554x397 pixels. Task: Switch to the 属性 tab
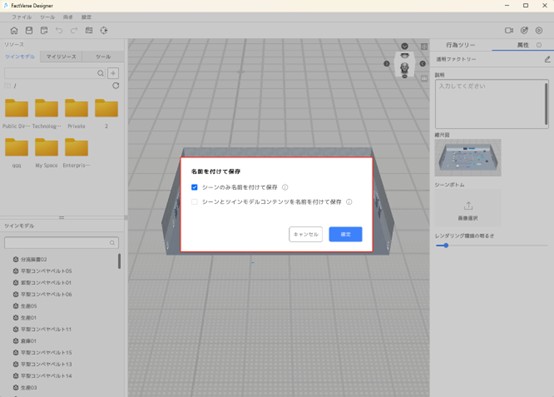pyautogui.click(x=523, y=45)
